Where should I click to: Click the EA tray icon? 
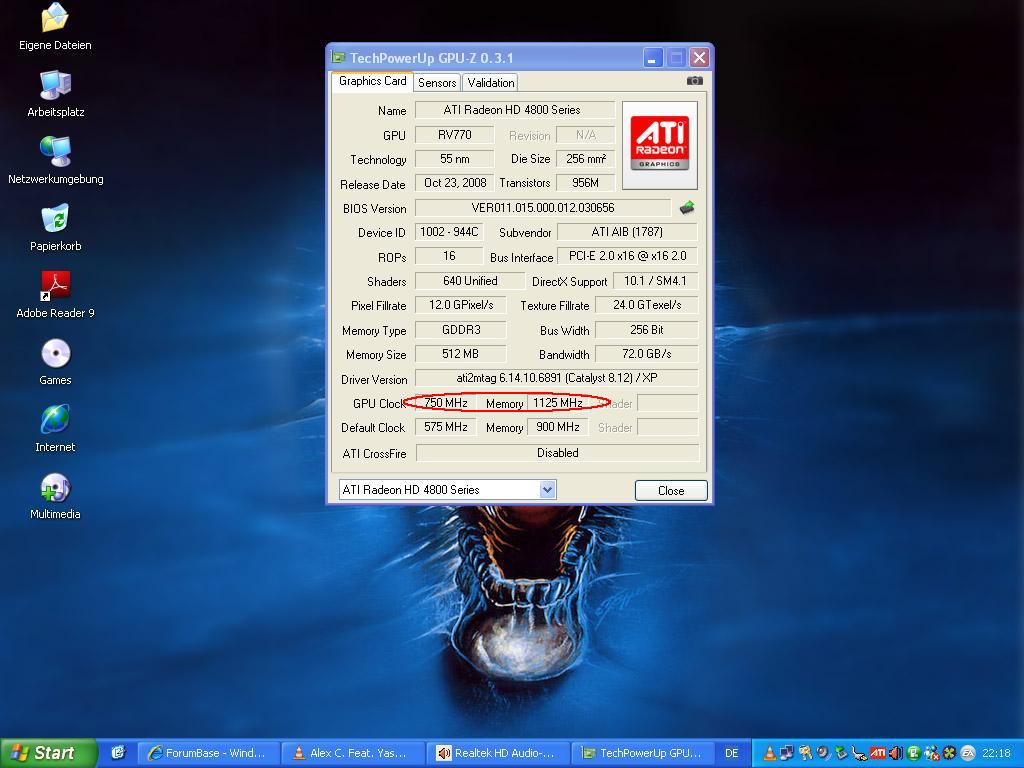pos(968,753)
